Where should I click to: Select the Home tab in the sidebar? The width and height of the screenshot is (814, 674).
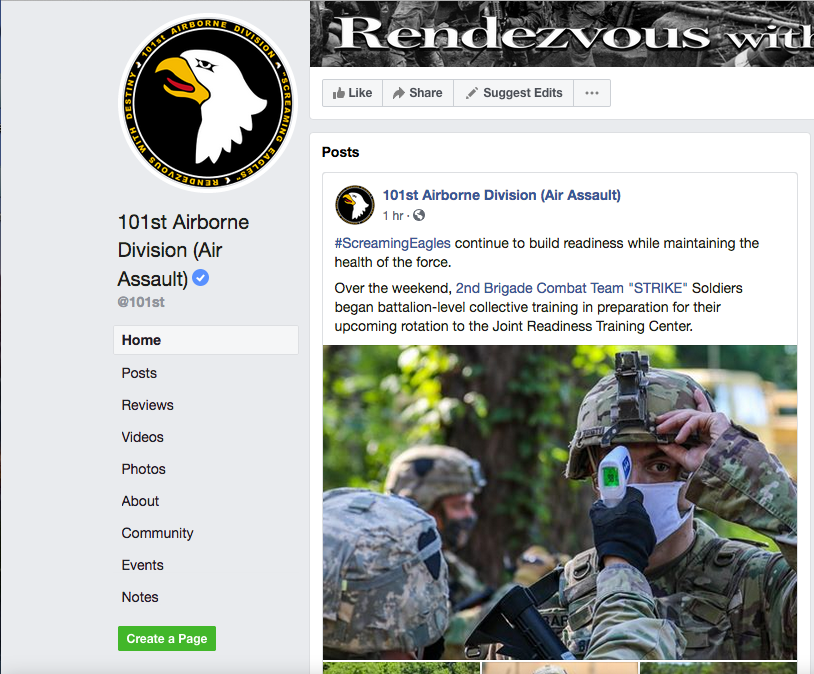[206, 340]
